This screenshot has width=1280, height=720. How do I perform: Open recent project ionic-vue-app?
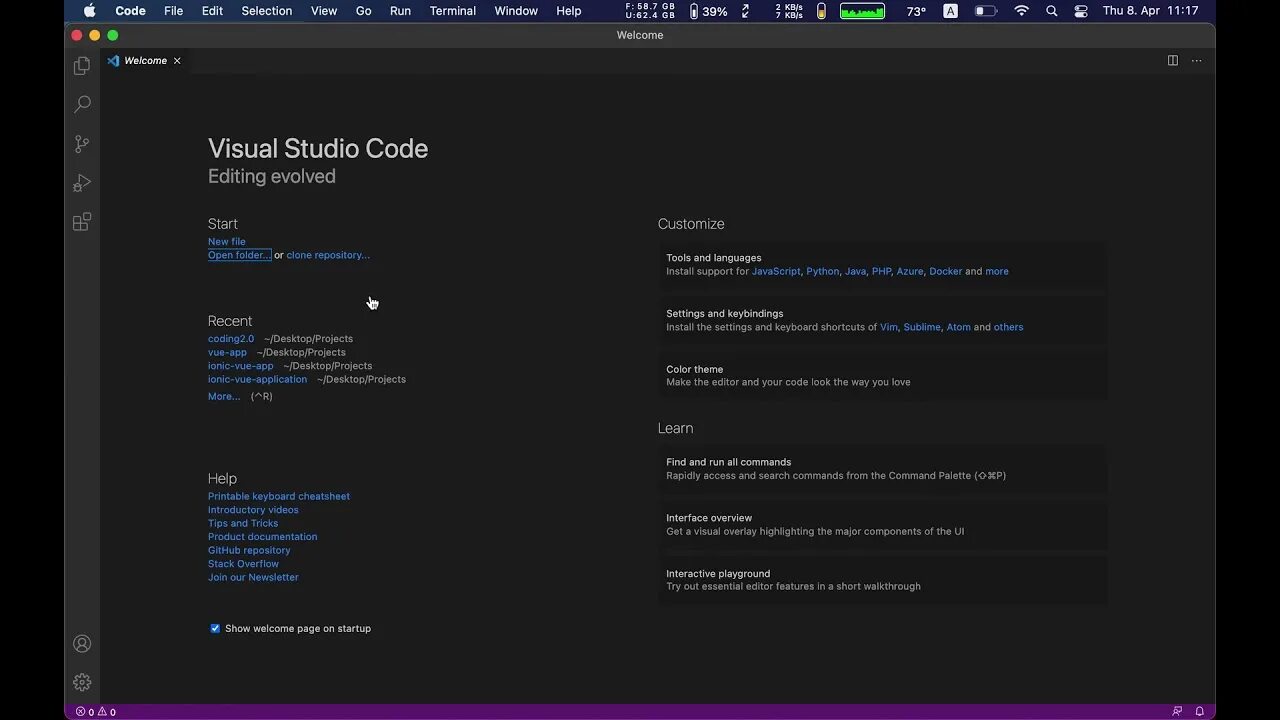(x=240, y=366)
